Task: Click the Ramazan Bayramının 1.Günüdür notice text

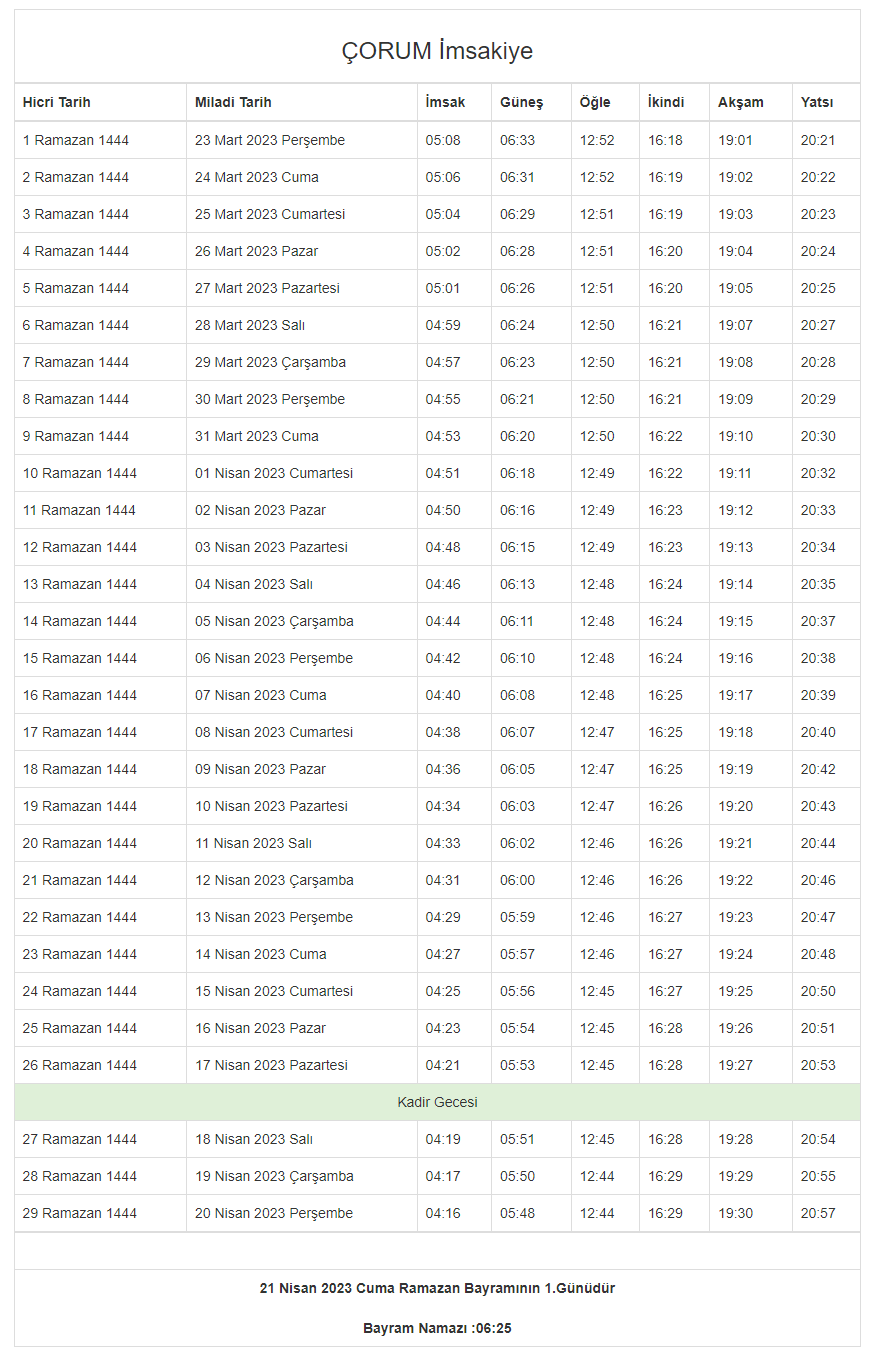Action: tap(437, 1288)
